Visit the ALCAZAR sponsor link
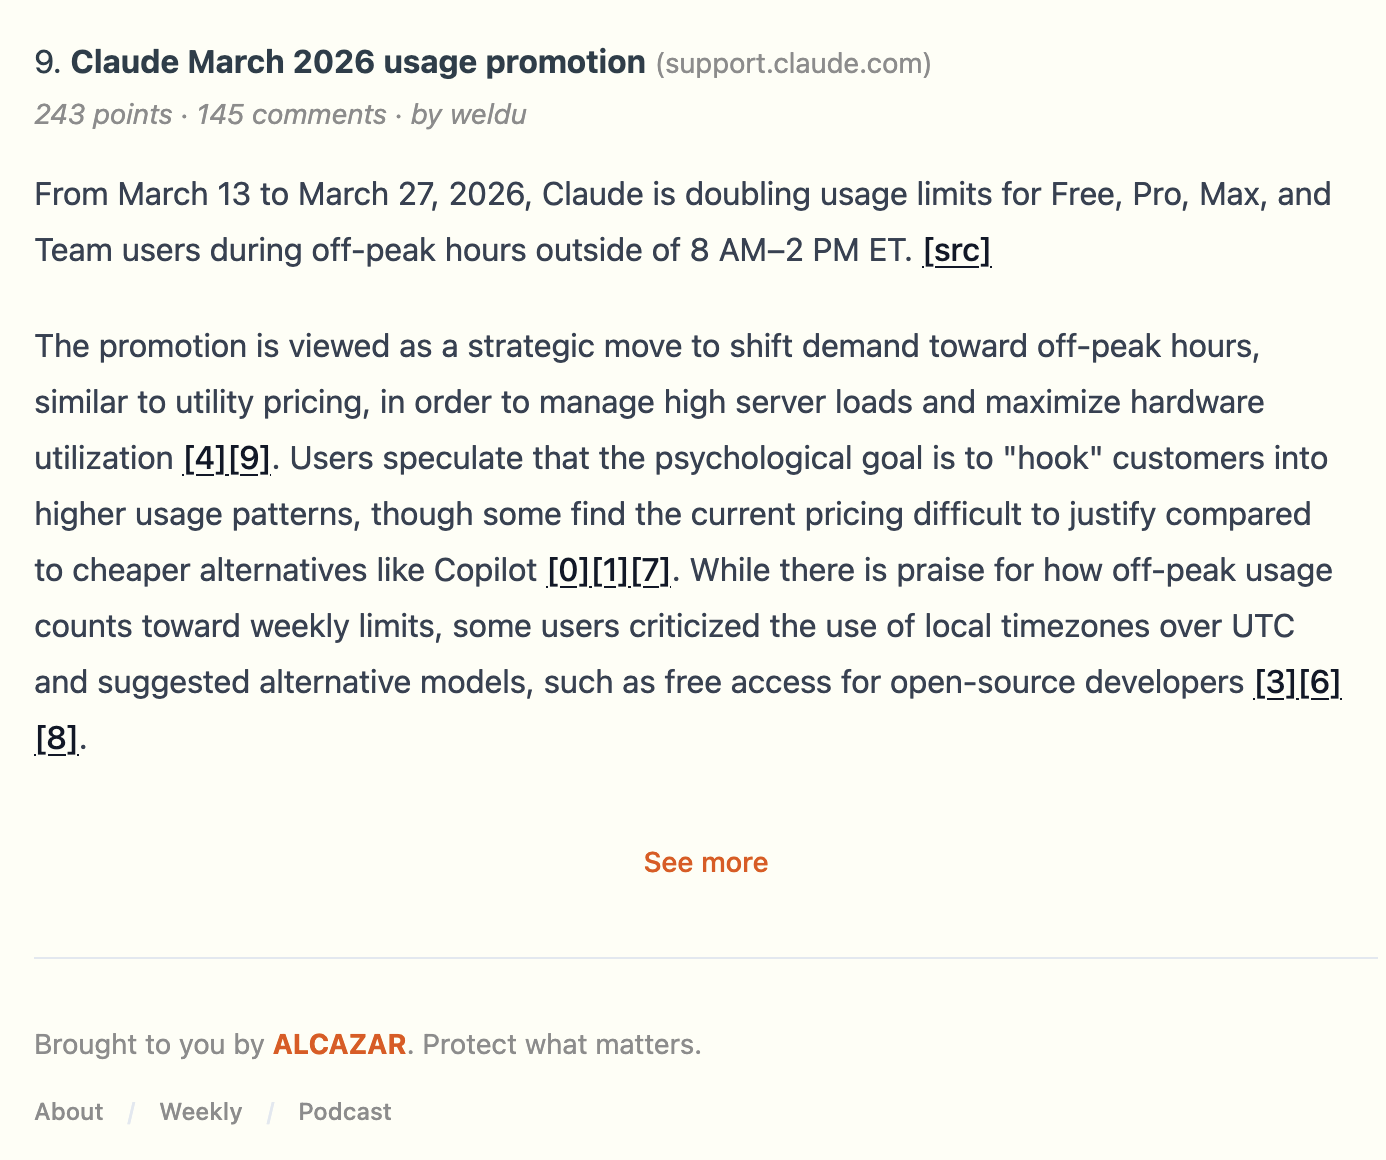Image resolution: width=1386 pixels, height=1160 pixels. click(x=340, y=1044)
